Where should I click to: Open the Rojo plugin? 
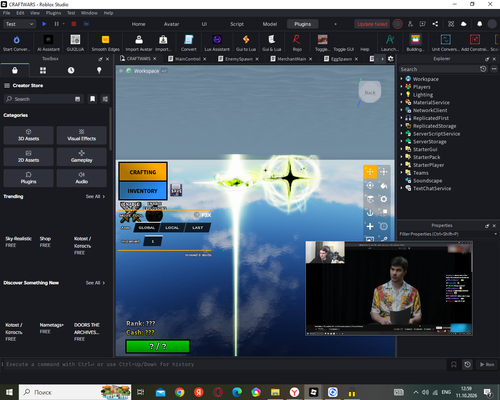click(x=297, y=43)
